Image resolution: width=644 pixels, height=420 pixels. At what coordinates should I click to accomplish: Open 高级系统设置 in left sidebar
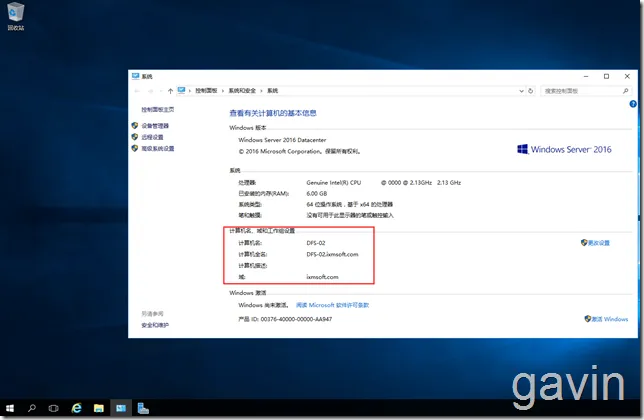(x=158, y=149)
